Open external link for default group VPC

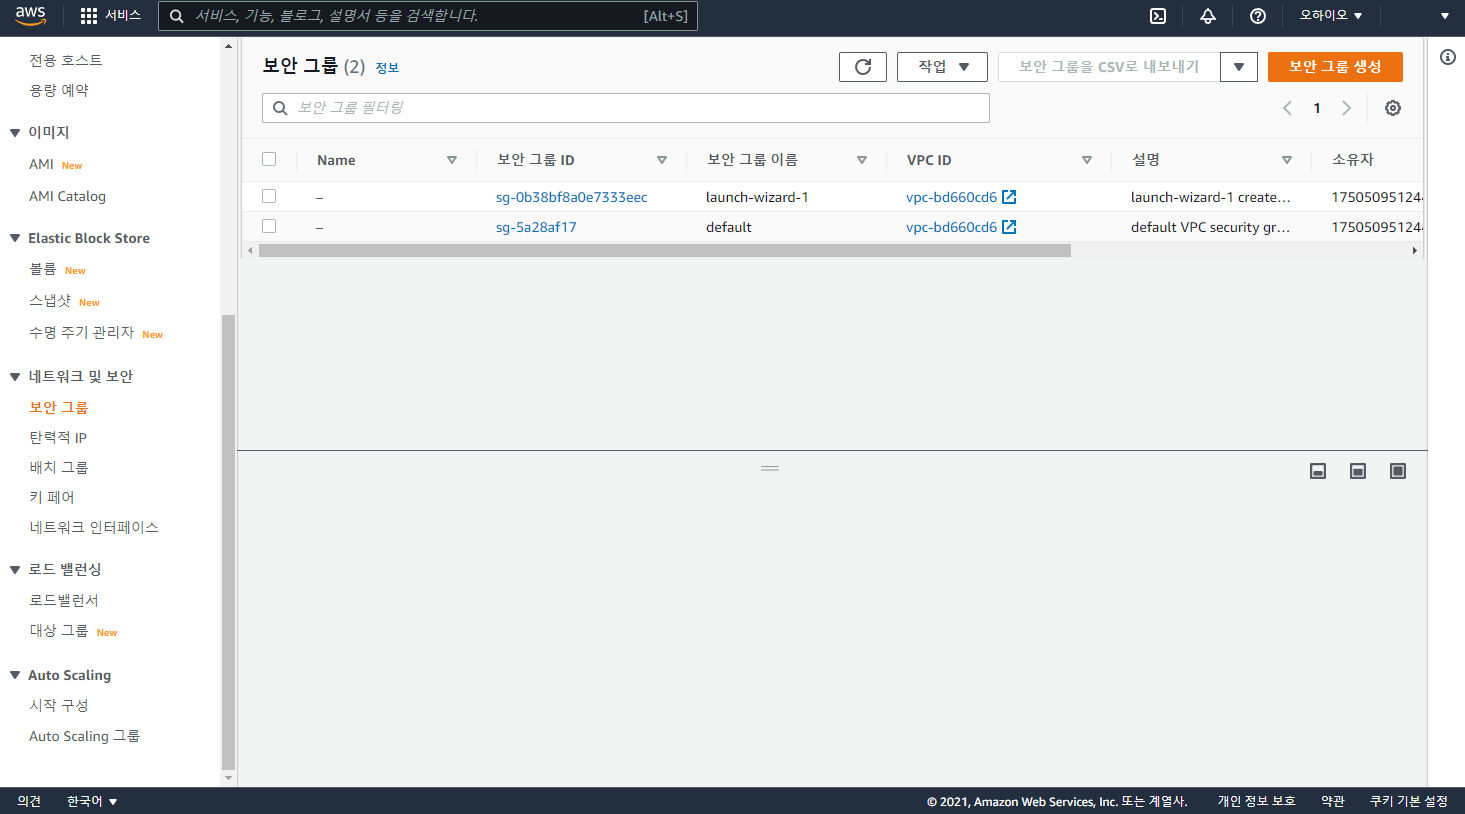click(1009, 227)
